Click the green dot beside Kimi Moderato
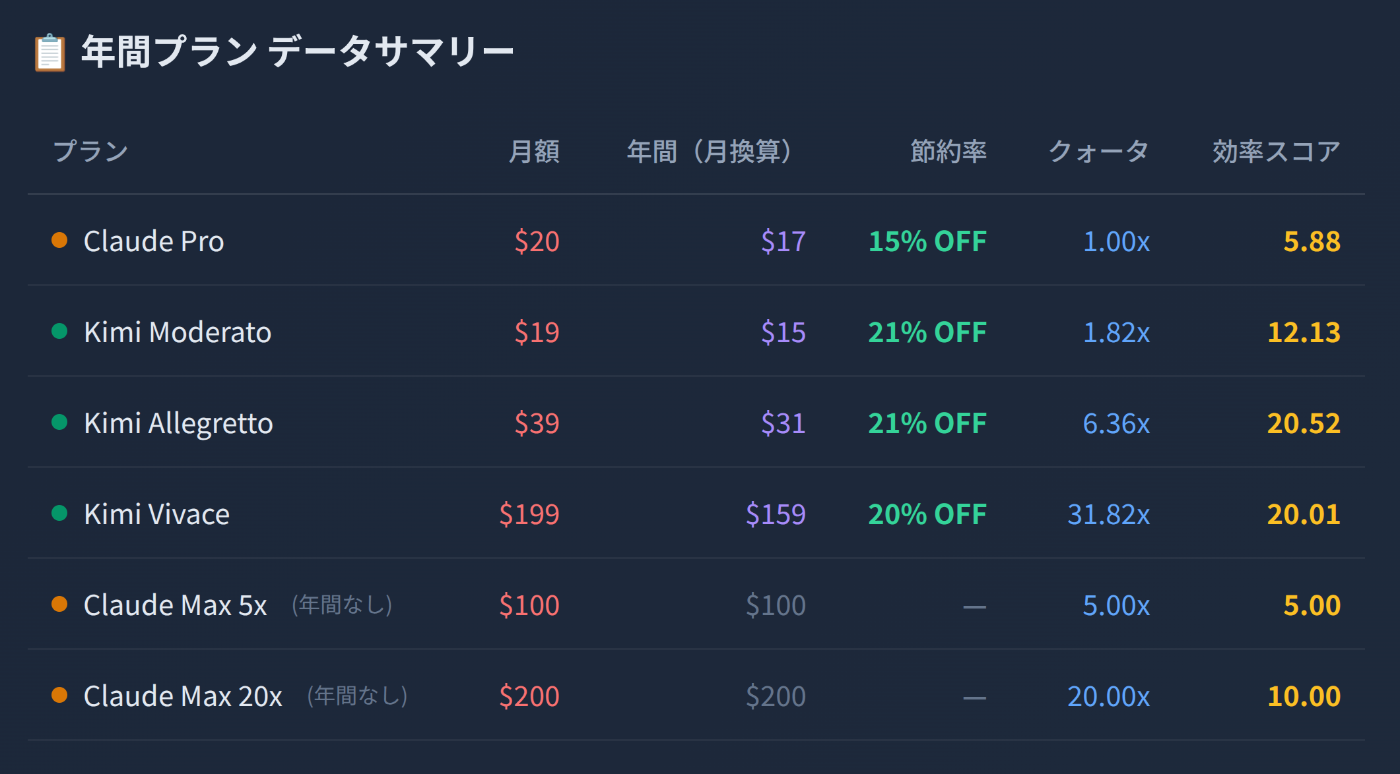Screen dimensions: 1400x774 59,331
